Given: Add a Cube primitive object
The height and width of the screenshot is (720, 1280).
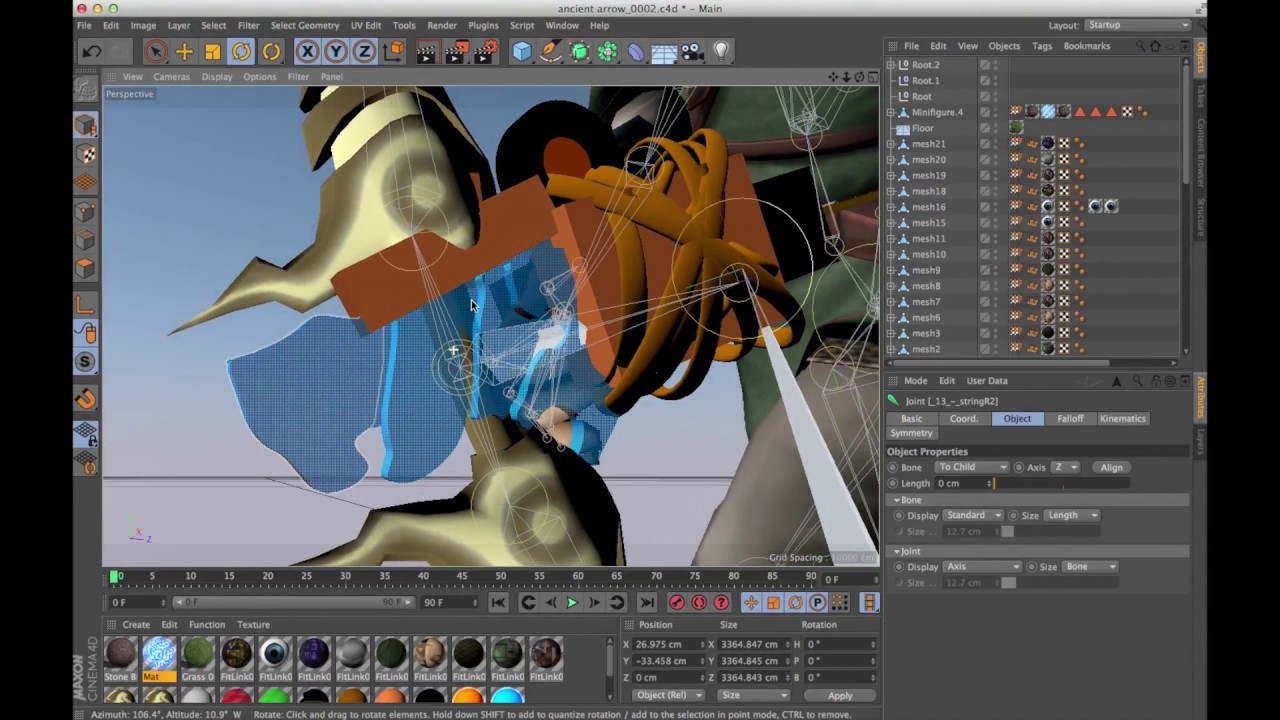Looking at the screenshot, I should (522, 52).
